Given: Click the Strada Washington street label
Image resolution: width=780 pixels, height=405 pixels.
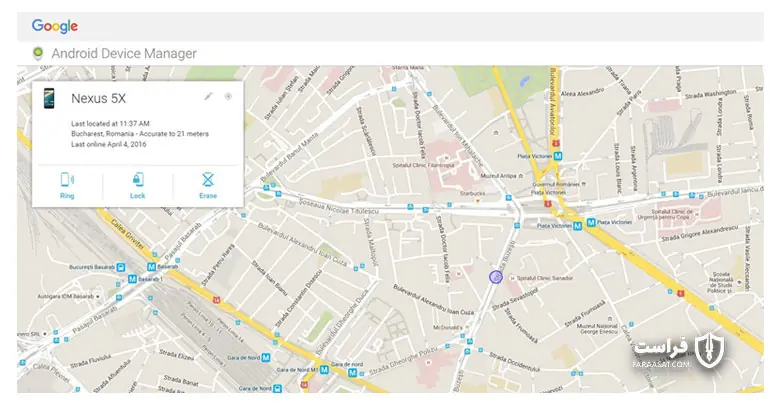Looking at the screenshot, I should (x=710, y=94).
